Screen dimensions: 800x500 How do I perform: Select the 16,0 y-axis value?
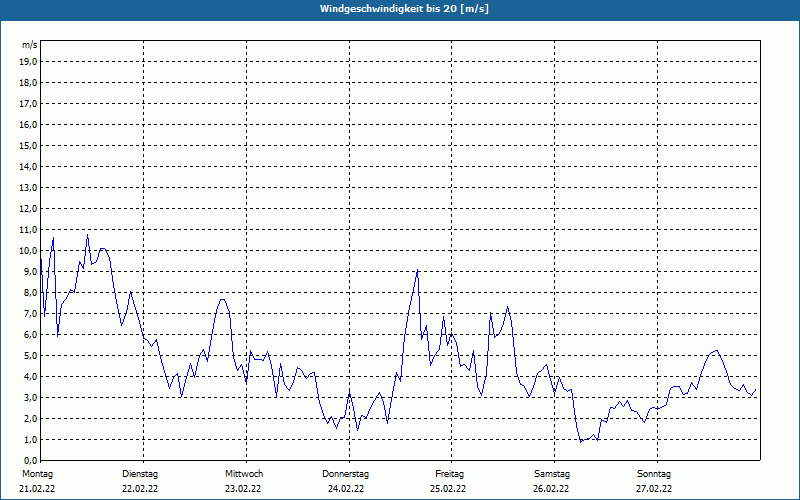tap(29, 124)
